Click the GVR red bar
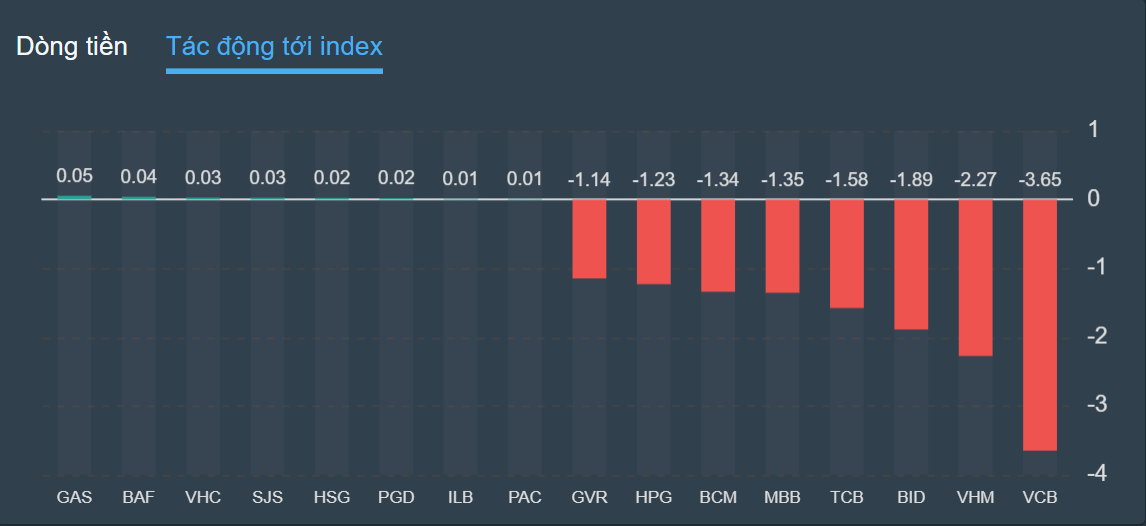This screenshot has width=1146, height=526. point(589,238)
